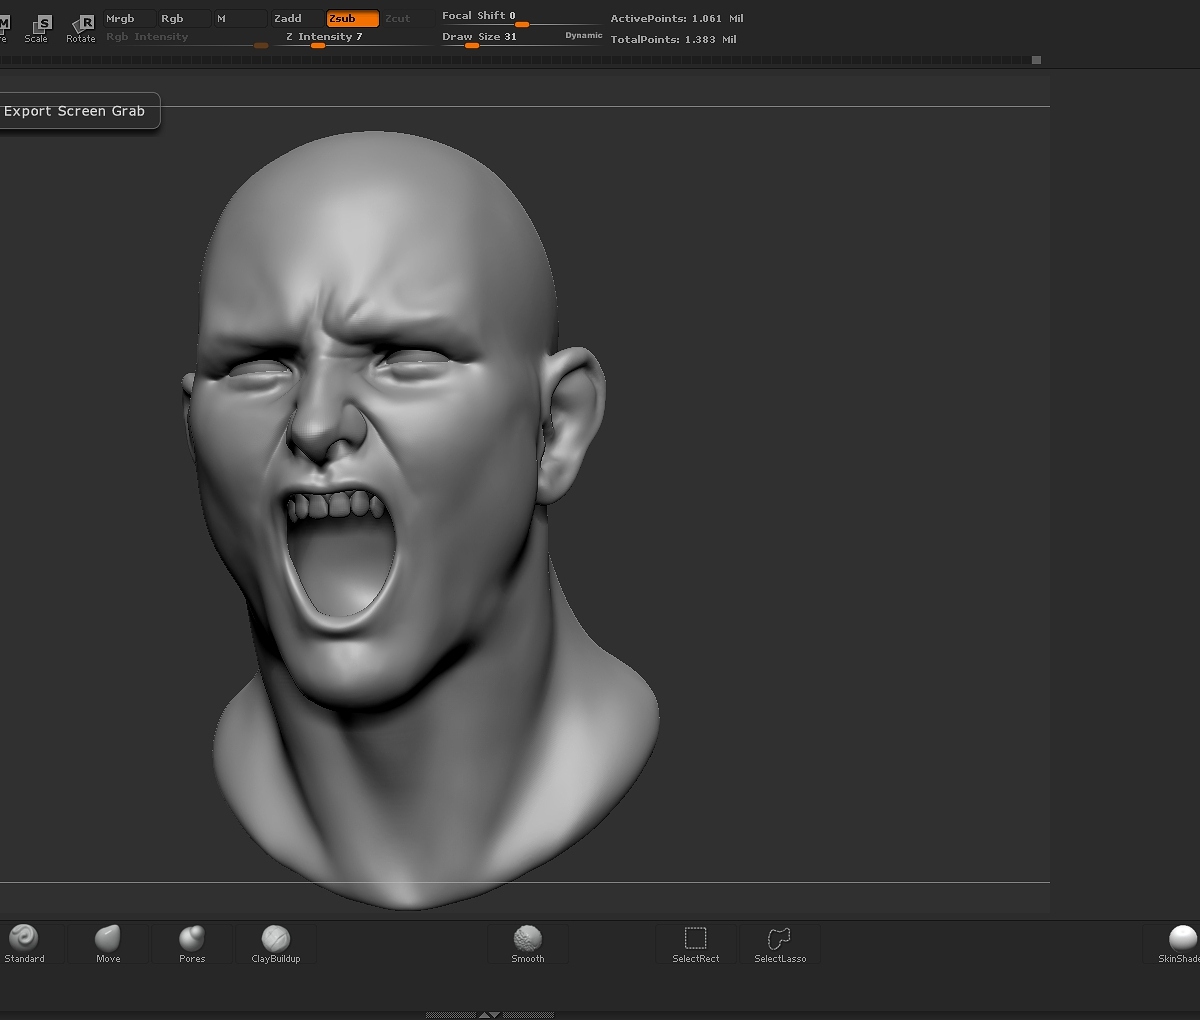Choose the Move brush
Image resolution: width=1200 pixels, height=1020 pixels.
(108, 944)
